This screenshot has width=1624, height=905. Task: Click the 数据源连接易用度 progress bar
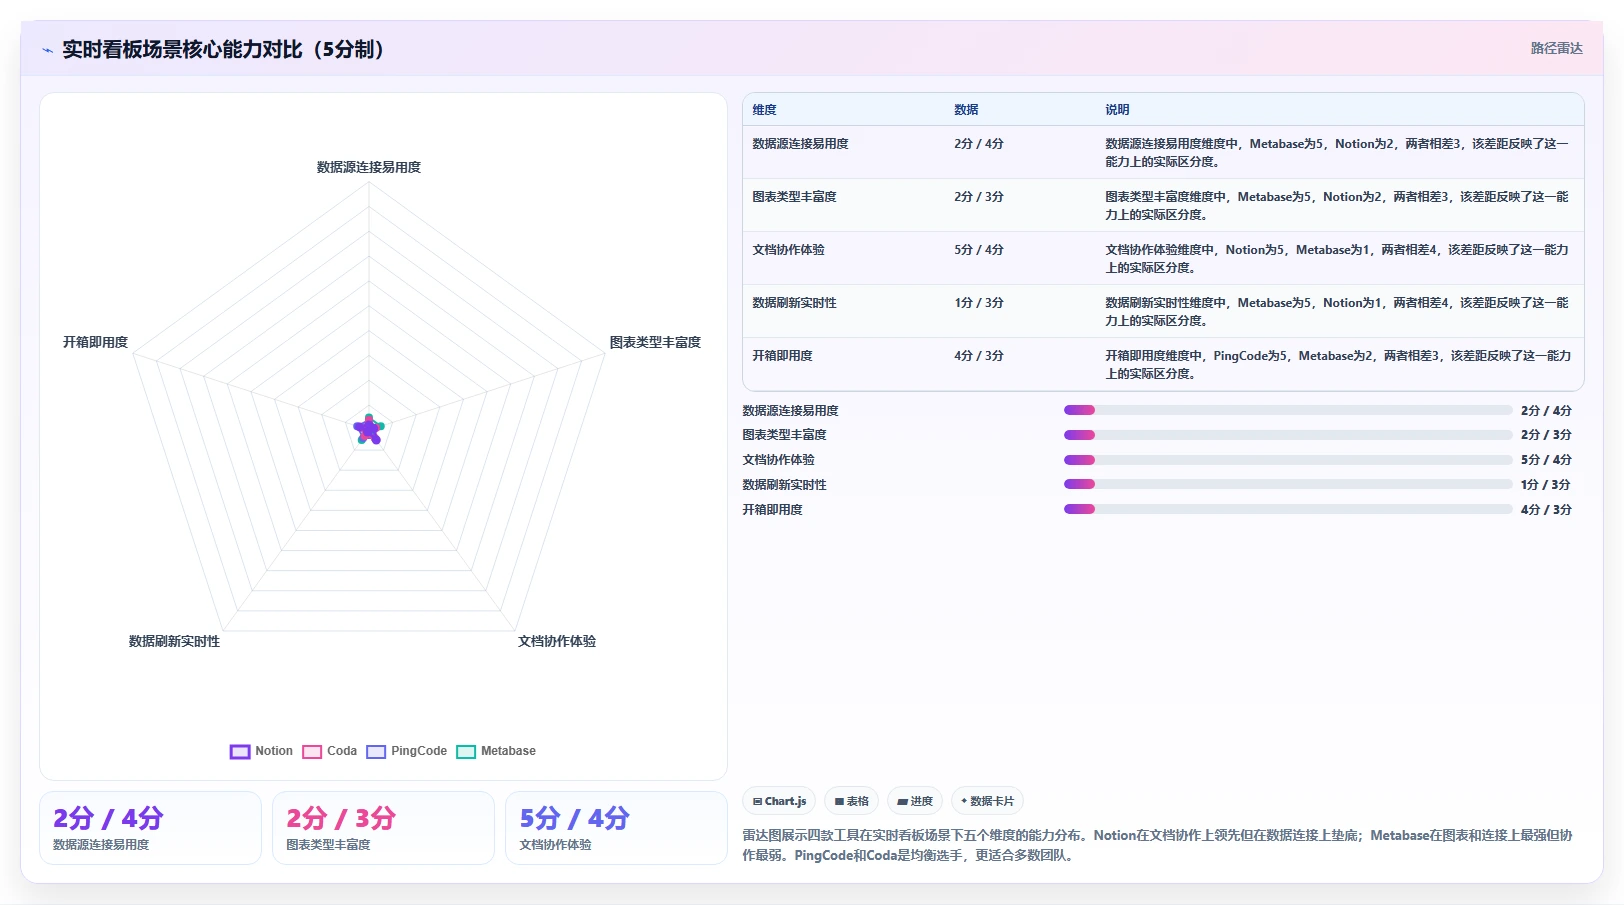point(1288,410)
